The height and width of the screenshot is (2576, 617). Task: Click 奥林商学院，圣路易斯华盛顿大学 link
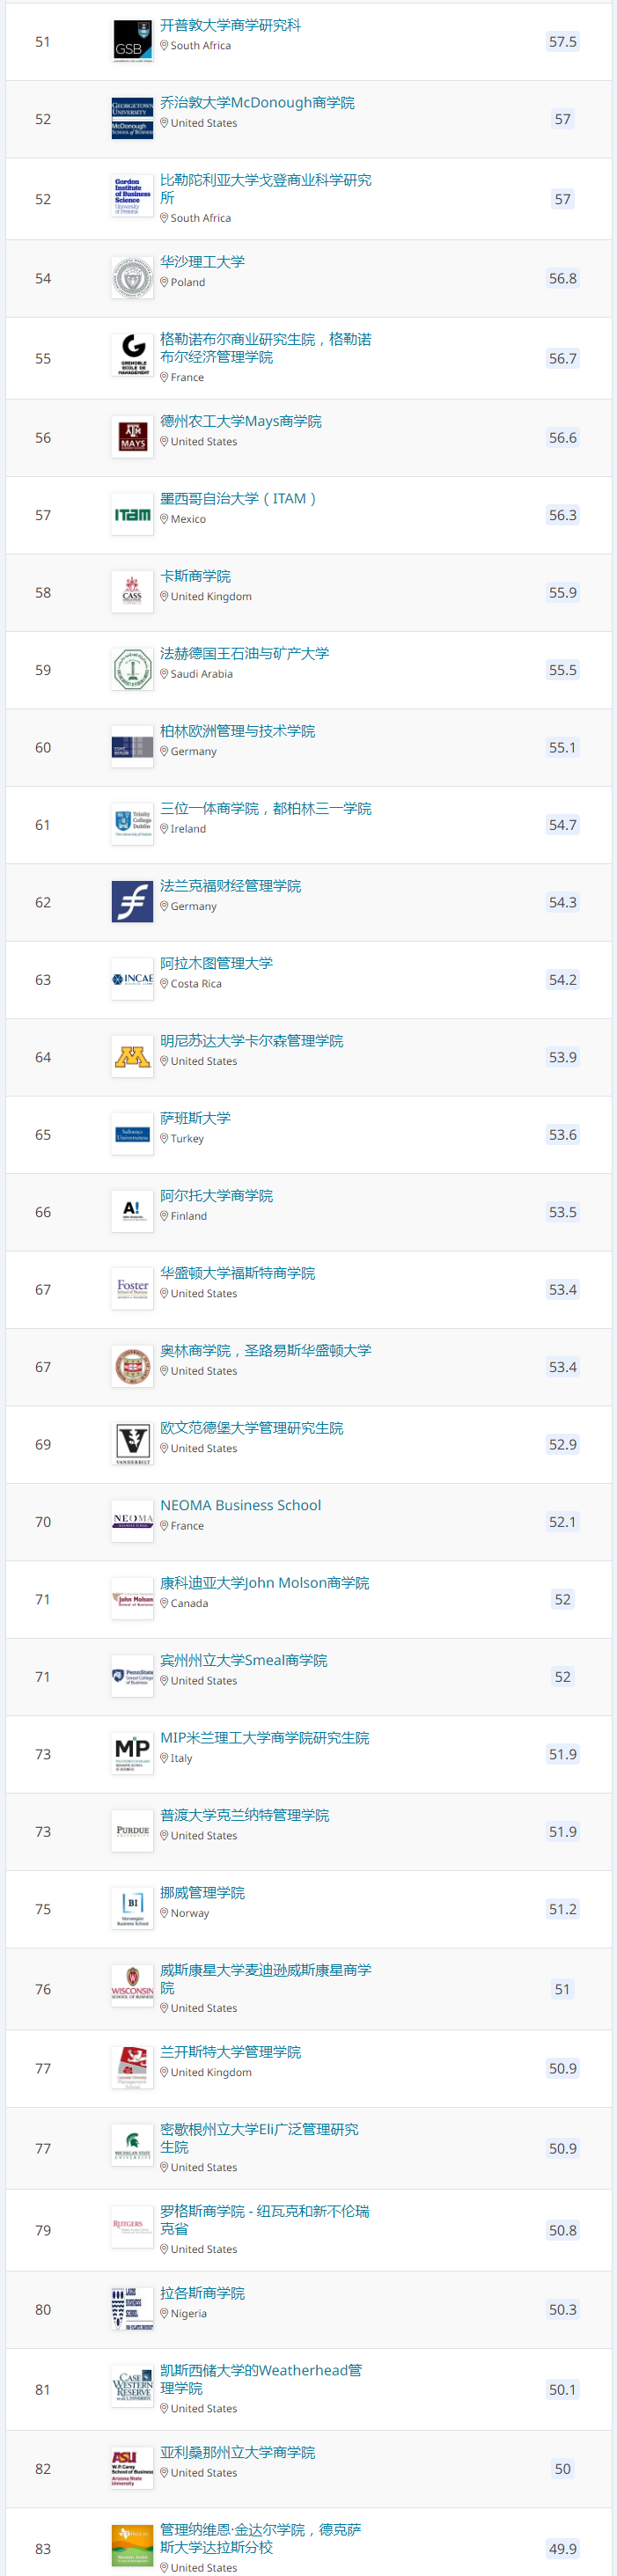(x=265, y=1351)
